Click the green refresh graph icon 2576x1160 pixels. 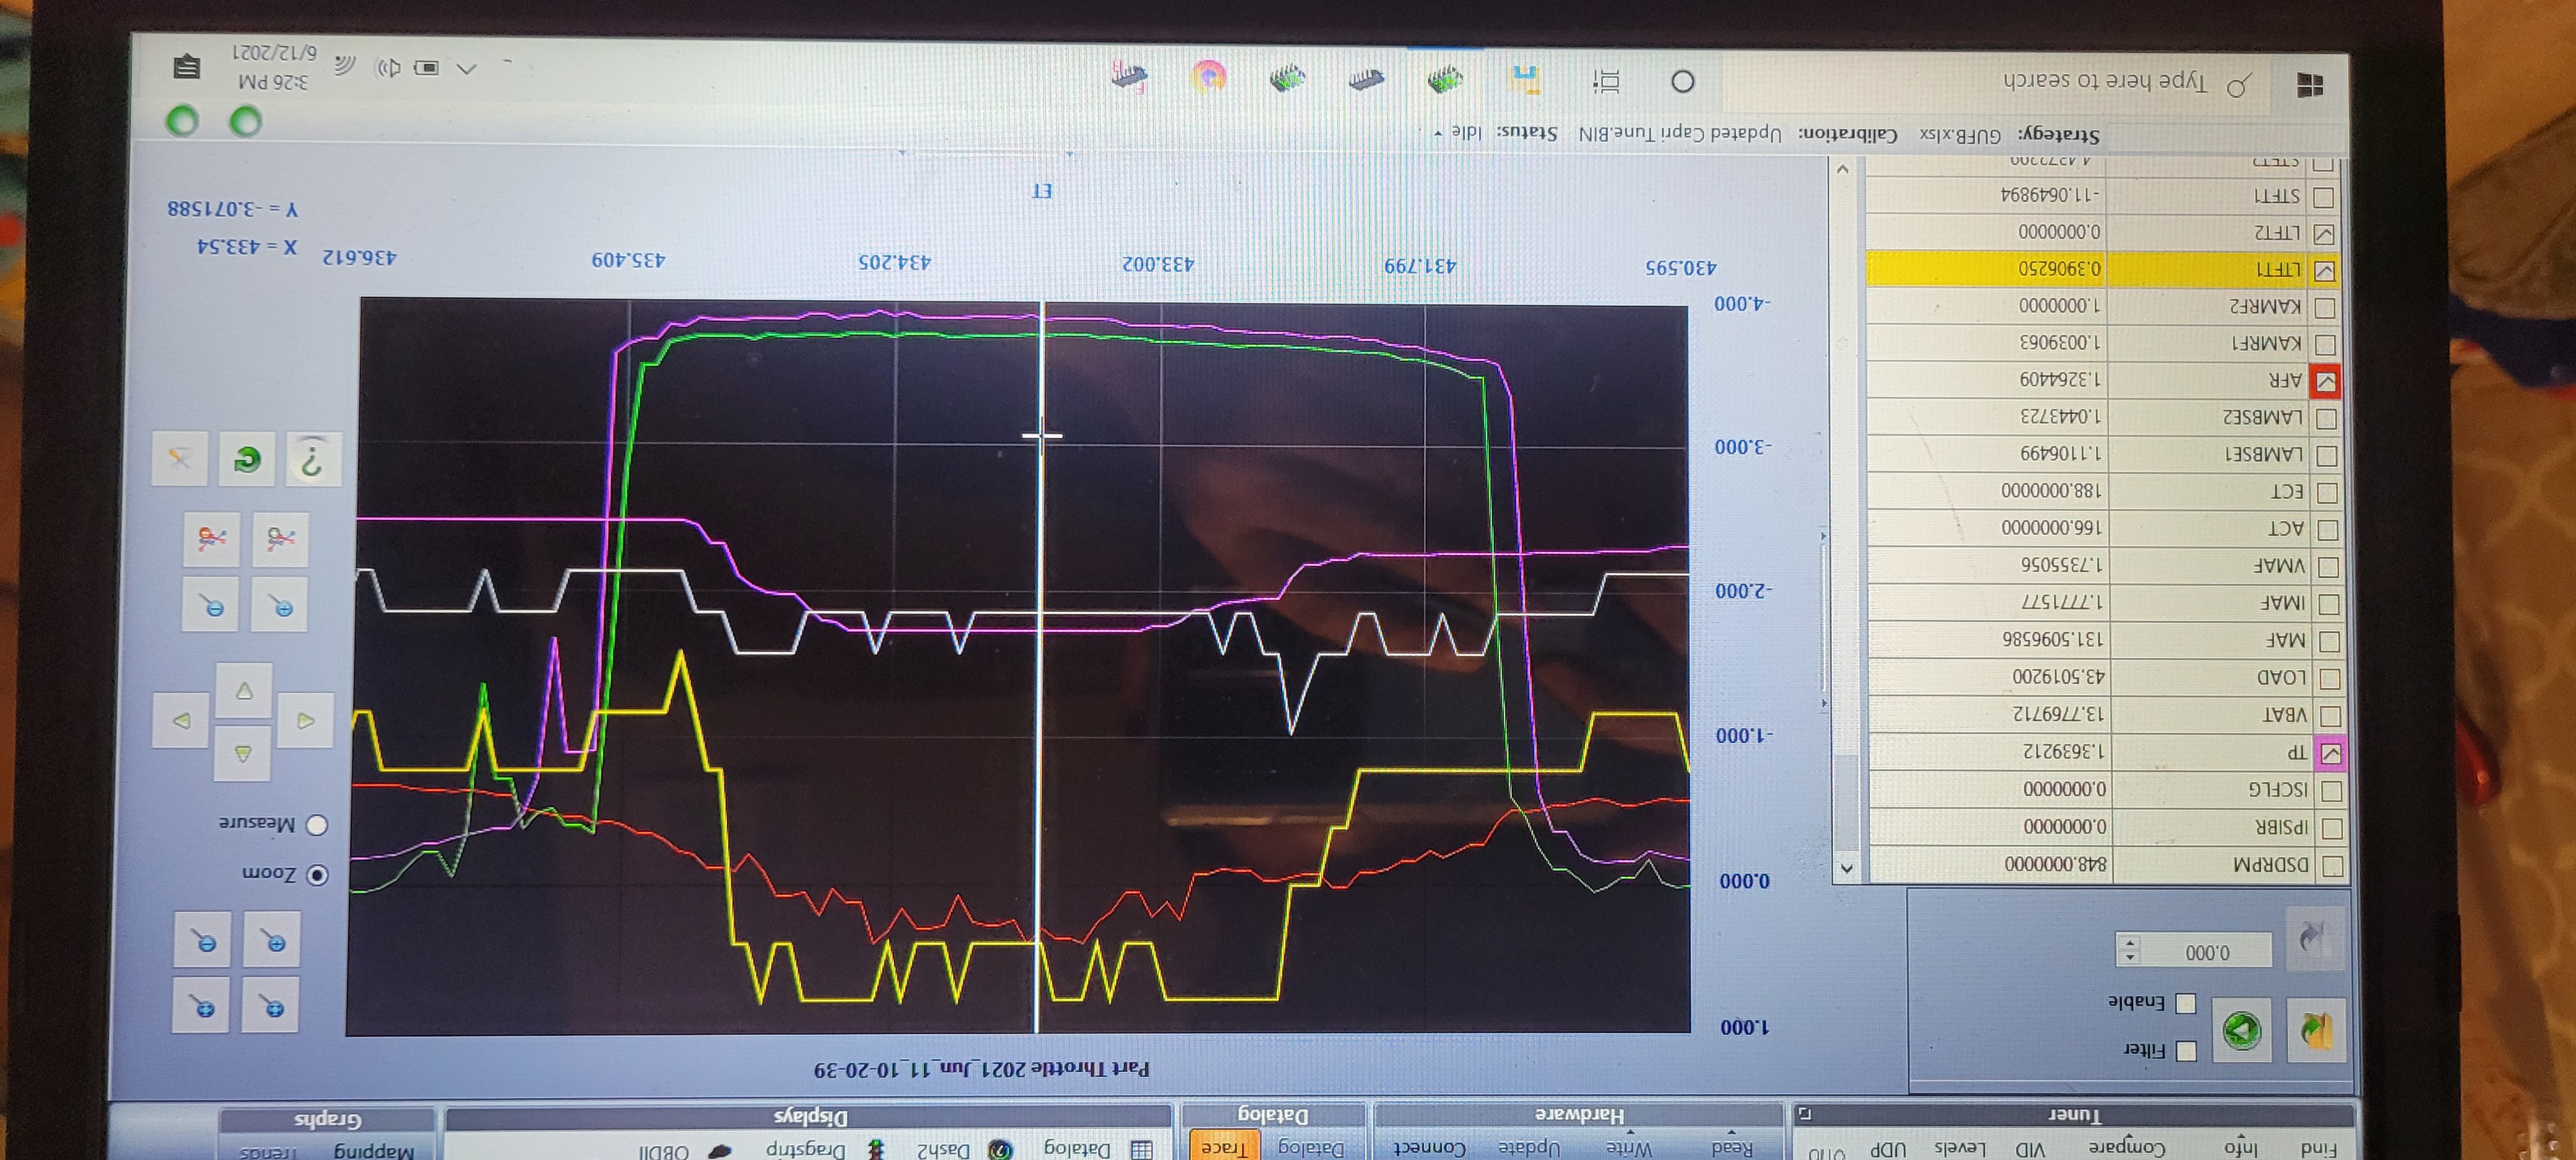pos(247,459)
